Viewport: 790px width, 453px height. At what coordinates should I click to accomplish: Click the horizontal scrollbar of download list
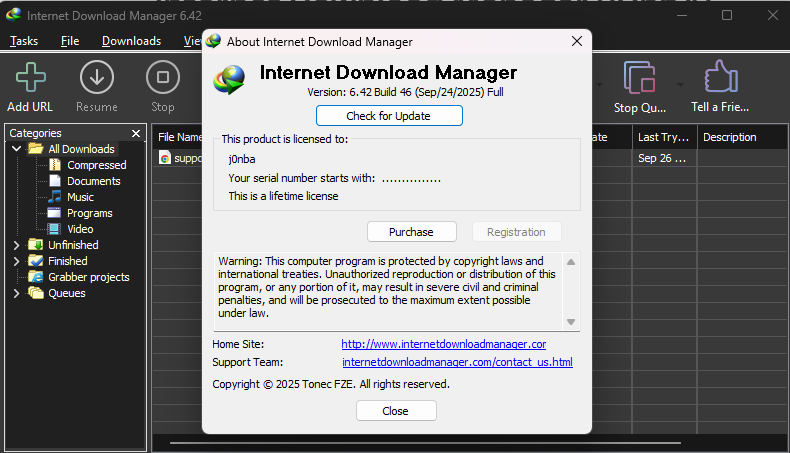click(x=425, y=443)
